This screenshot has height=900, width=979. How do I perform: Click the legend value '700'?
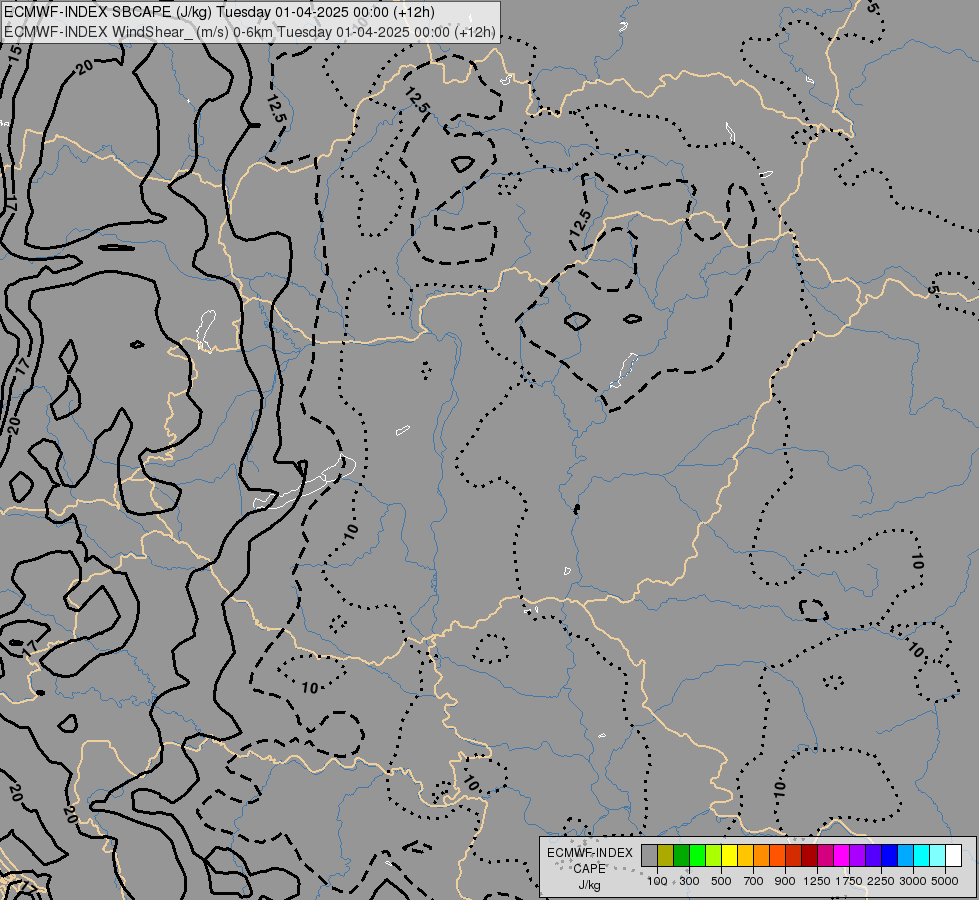pyautogui.click(x=753, y=881)
